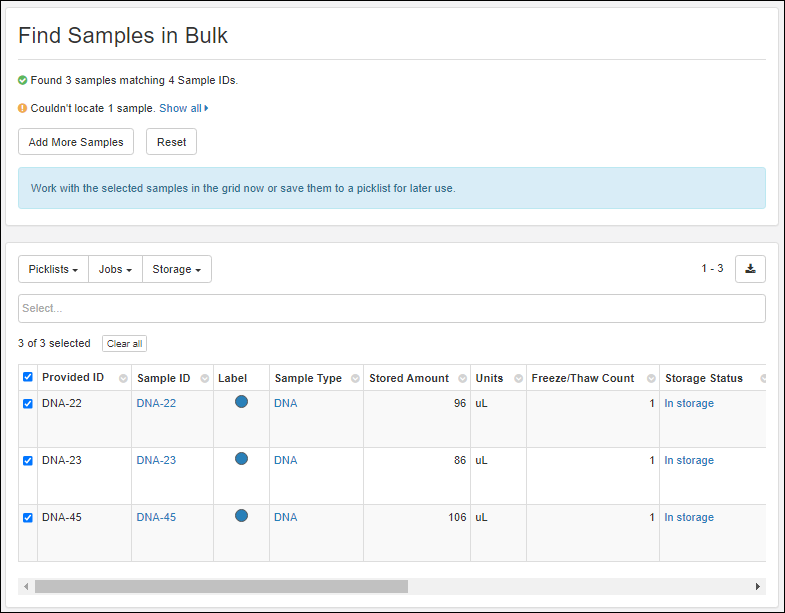Image resolution: width=785 pixels, height=613 pixels.
Task: Deselect the DNA-45 row checkbox
Action: click(x=28, y=518)
